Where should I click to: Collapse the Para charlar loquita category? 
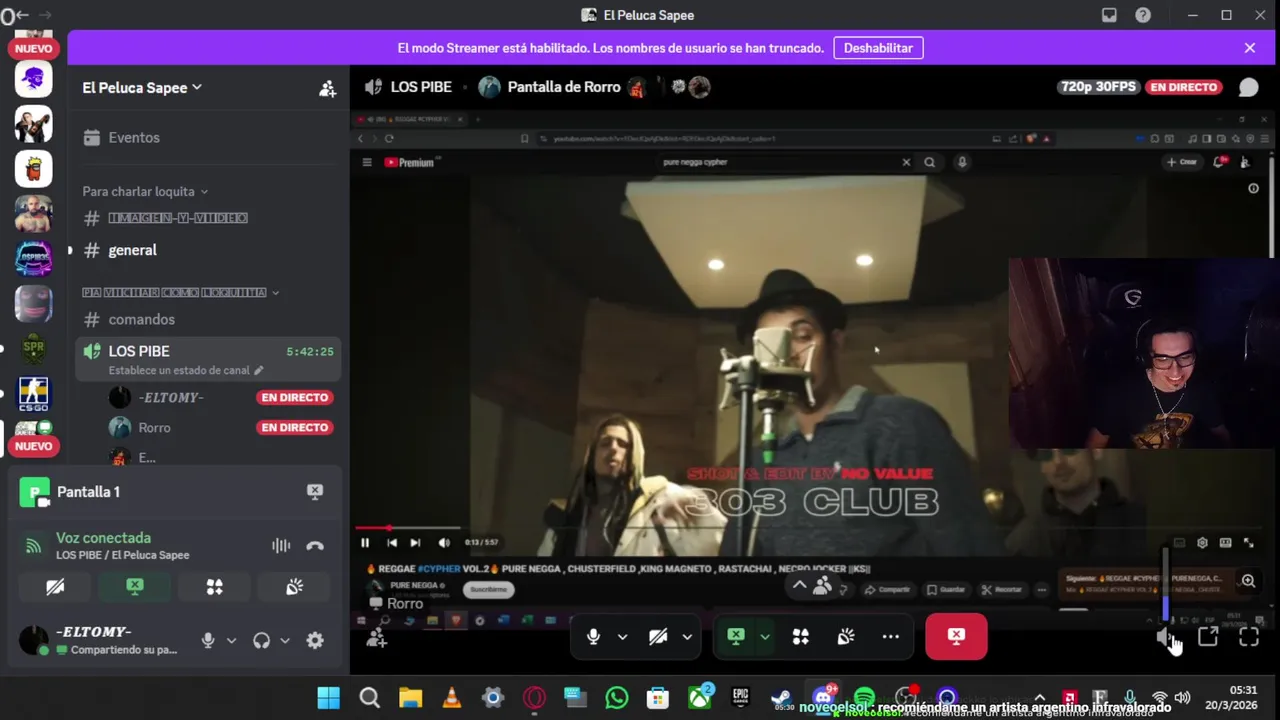point(145,191)
